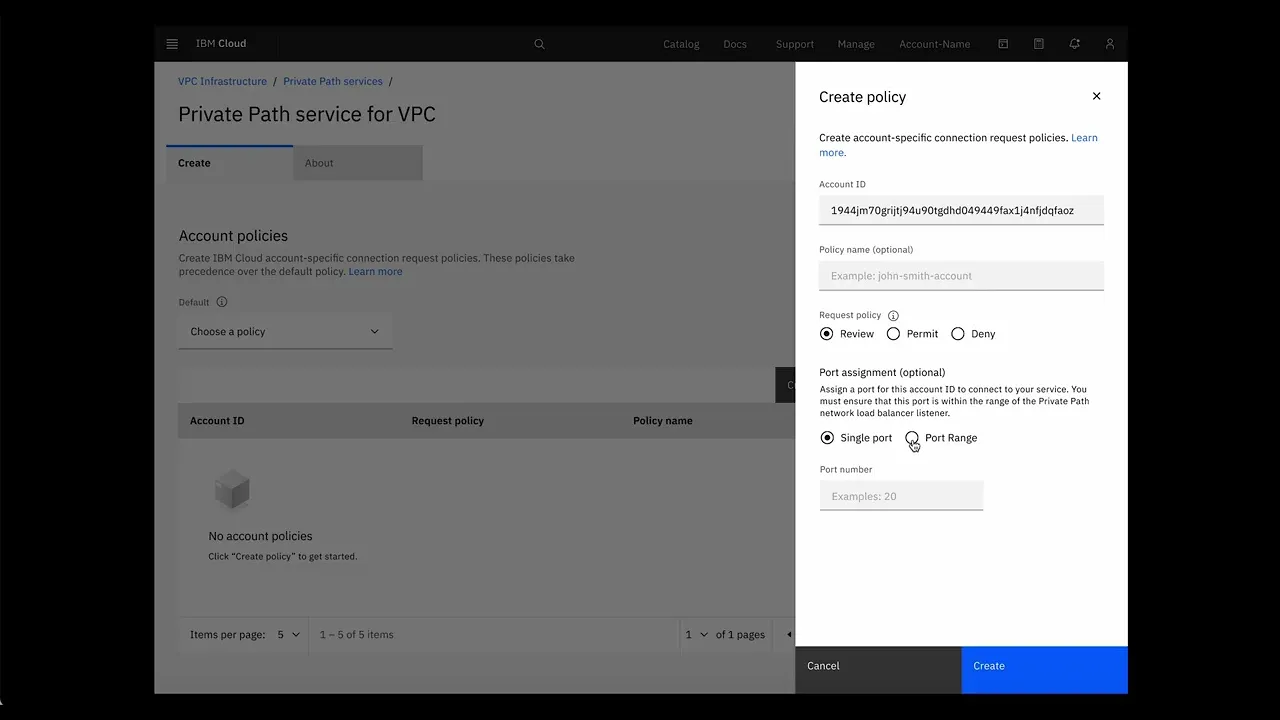The image size is (1280, 720).
Task: Open the page number dropdown
Action: click(695, 635)
